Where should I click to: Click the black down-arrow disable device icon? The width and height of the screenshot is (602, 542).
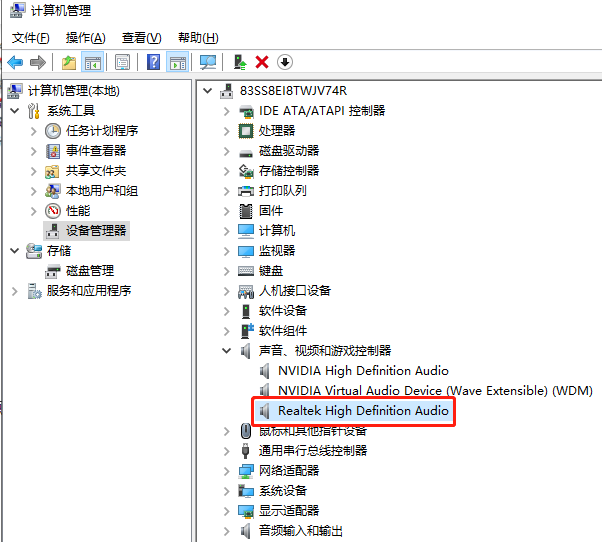point(285,62)
